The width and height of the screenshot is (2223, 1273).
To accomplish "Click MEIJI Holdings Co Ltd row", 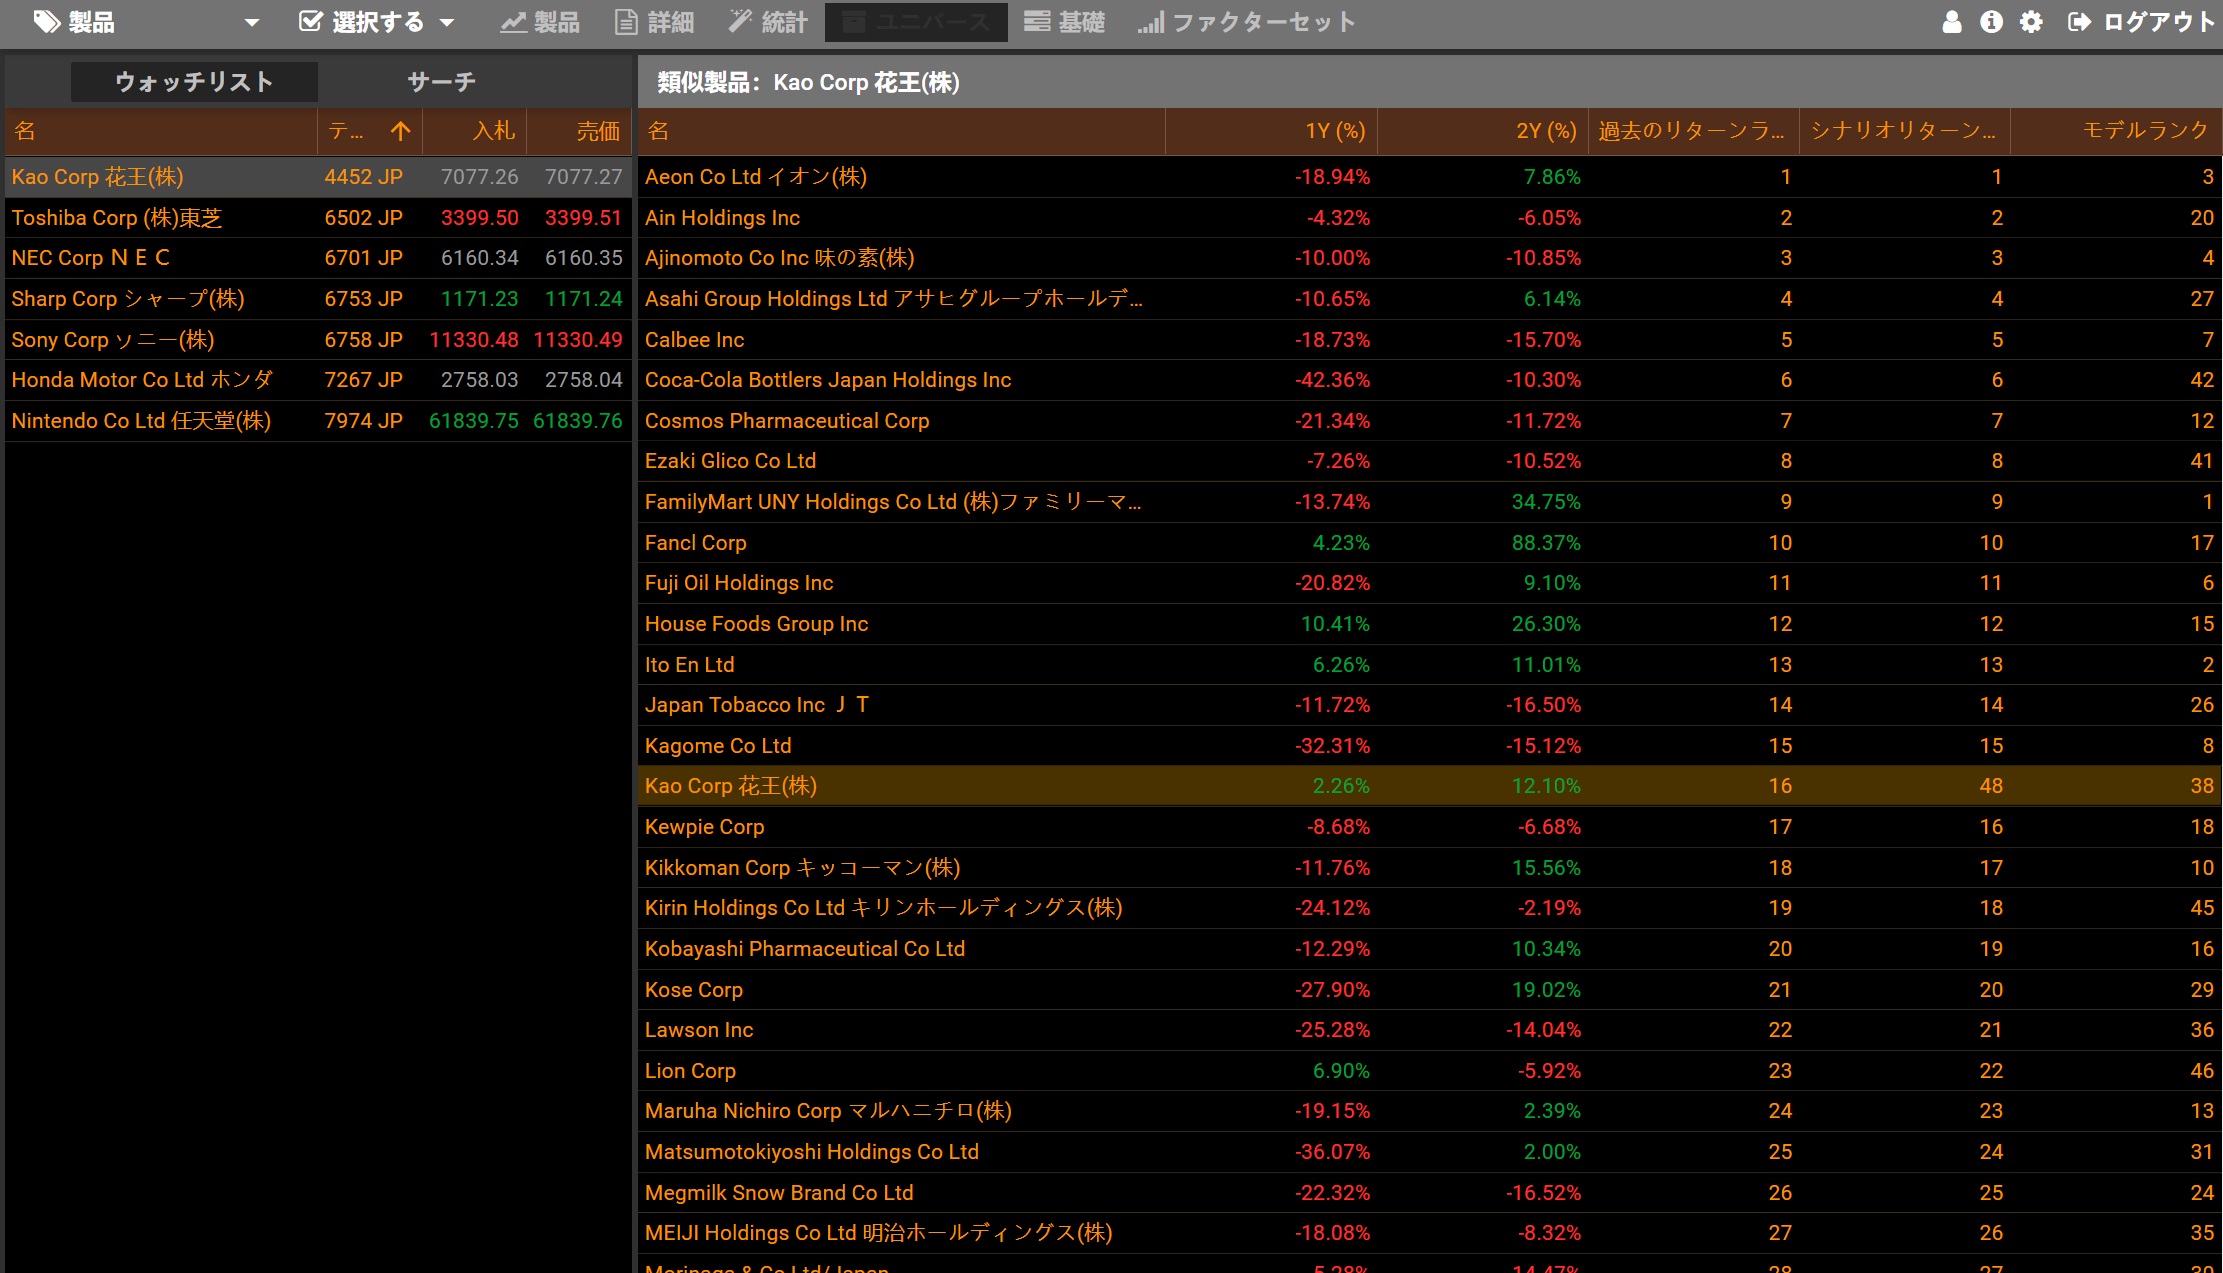I will (1429, 1233).
